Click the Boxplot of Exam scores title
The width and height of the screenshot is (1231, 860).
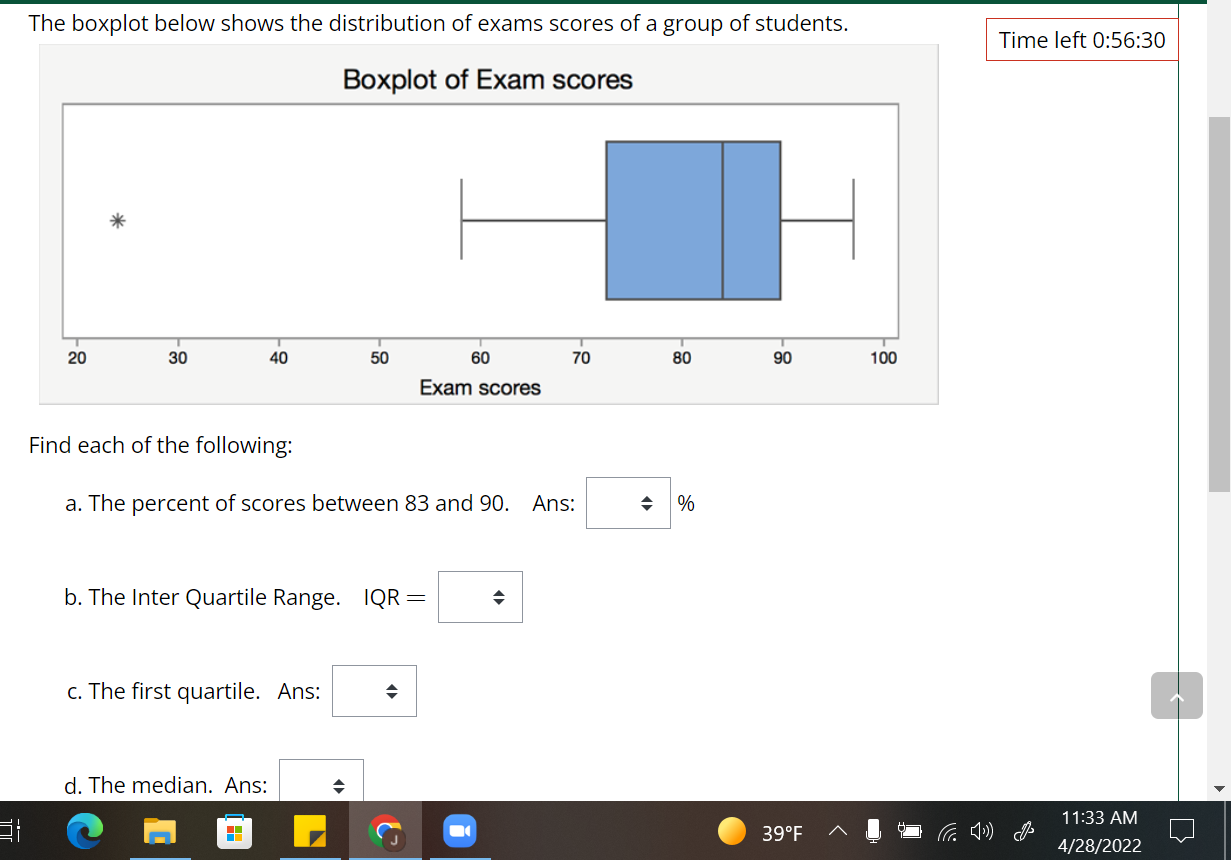(488, 79)
